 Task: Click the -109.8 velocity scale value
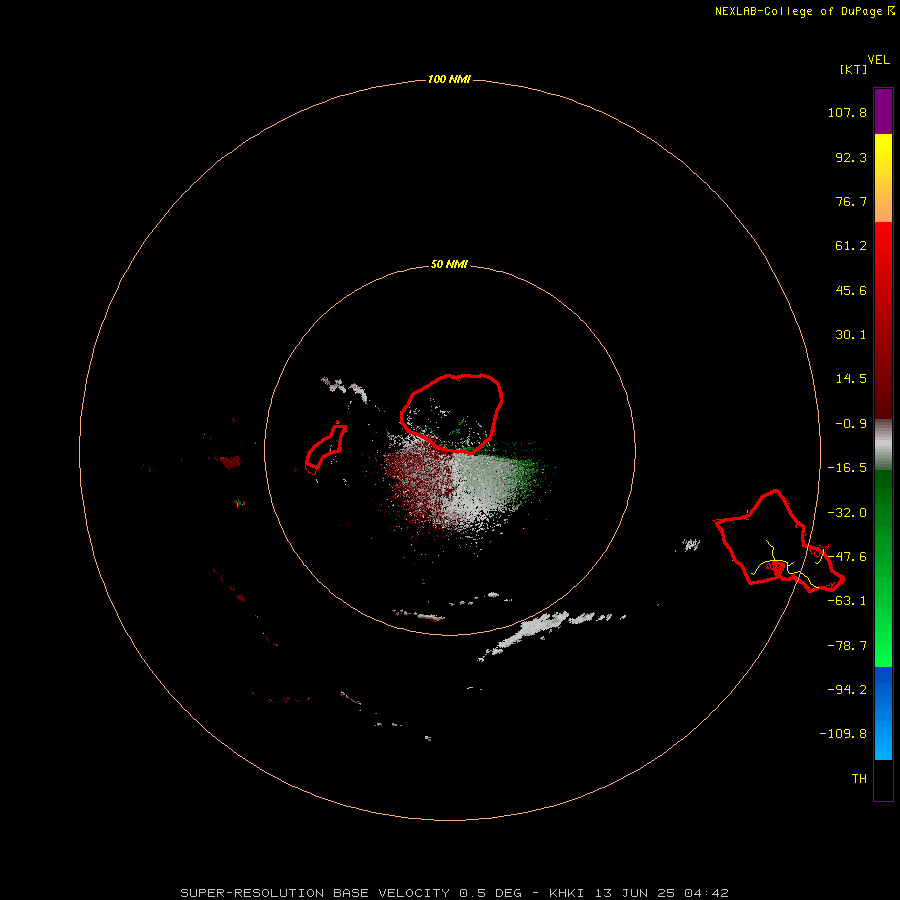coord(843,734)
